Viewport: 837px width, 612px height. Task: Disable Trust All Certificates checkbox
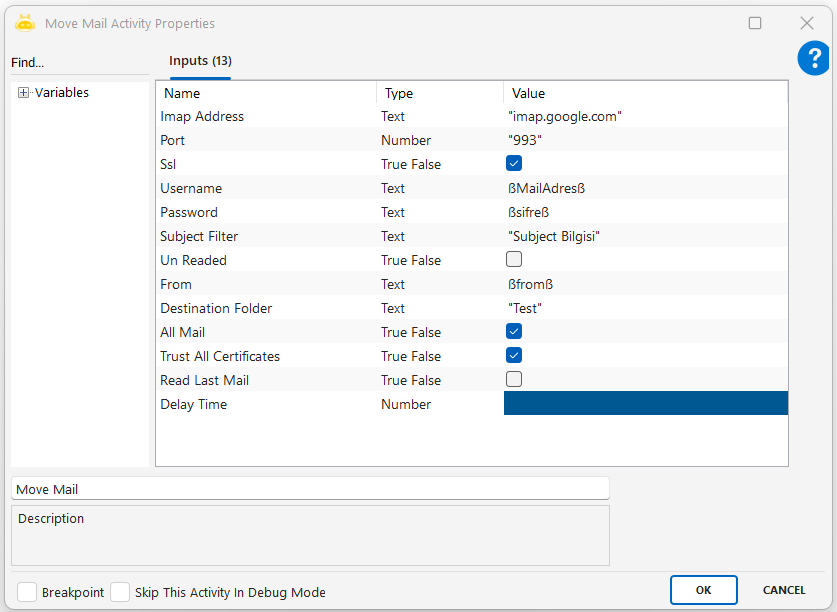pyautogui.click(x=514, y=355)
